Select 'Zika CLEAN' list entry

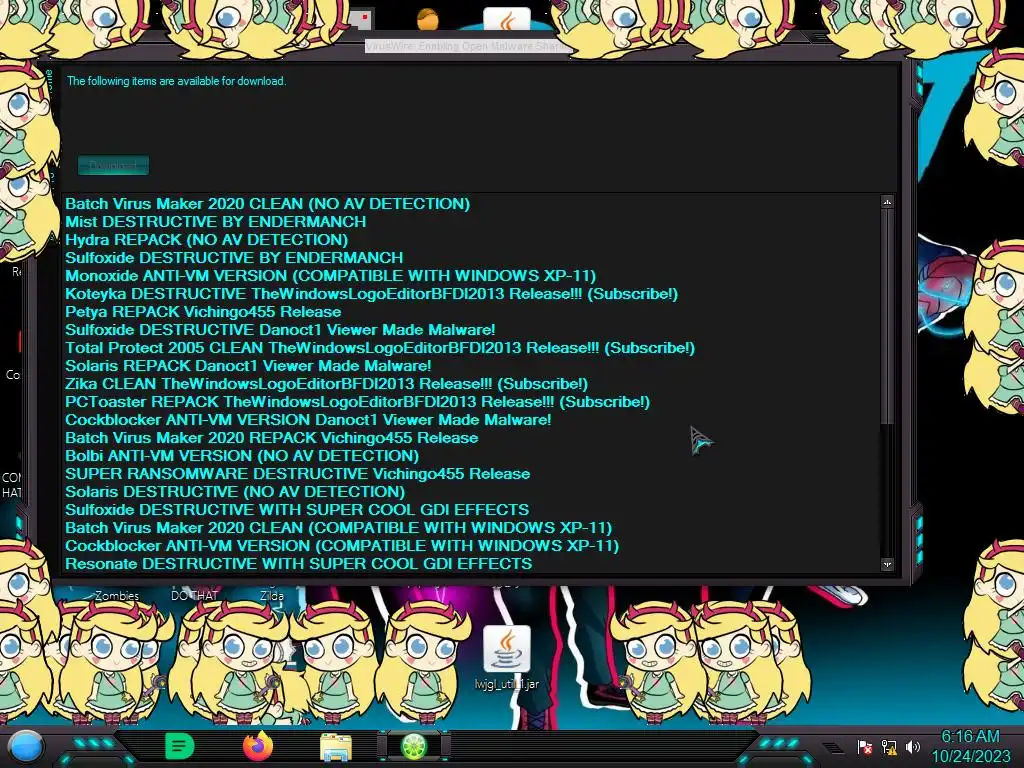327,384
